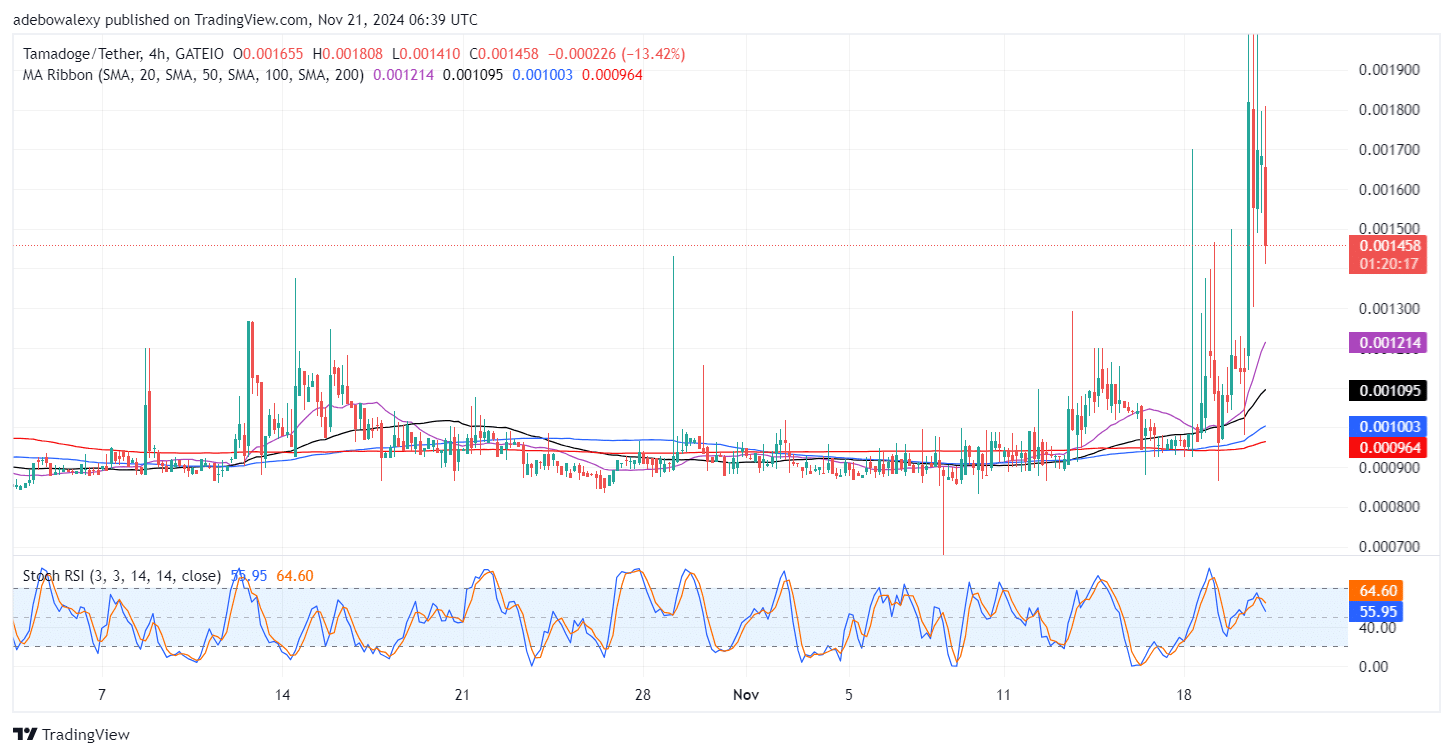Click the purple SMA 20 value 0.001214 in legend
Image resolution: width=1453 pixels, height=756 pixels.
[x=404, y=75]
